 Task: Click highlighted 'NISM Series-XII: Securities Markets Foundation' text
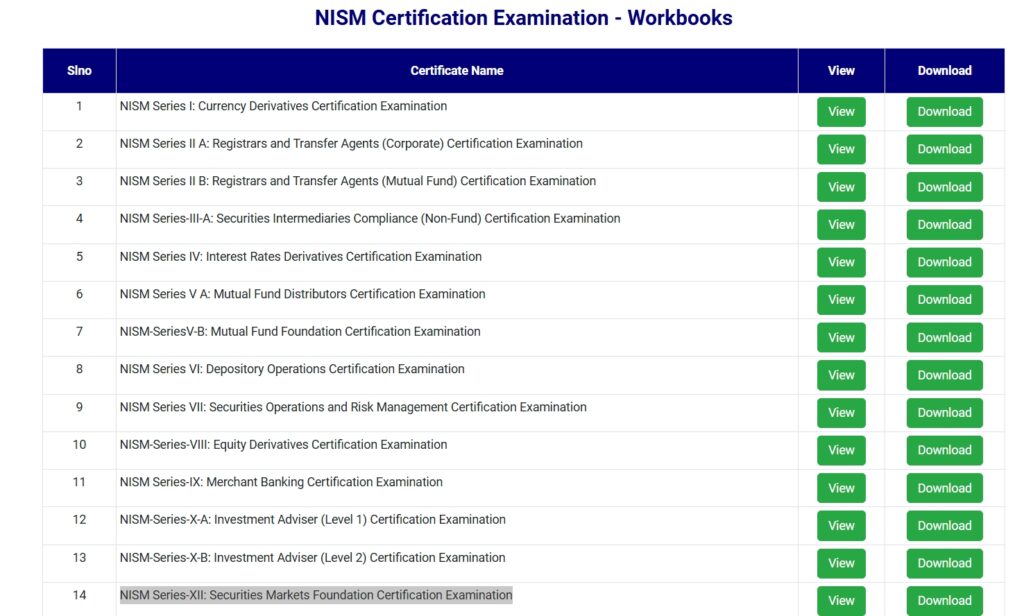click(316, 595)
